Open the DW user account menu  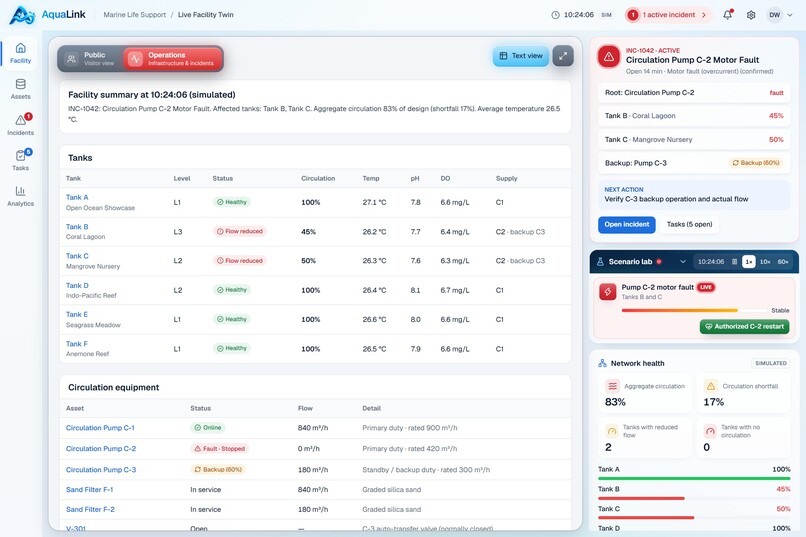pyautogui.click(x=780, y=15)
